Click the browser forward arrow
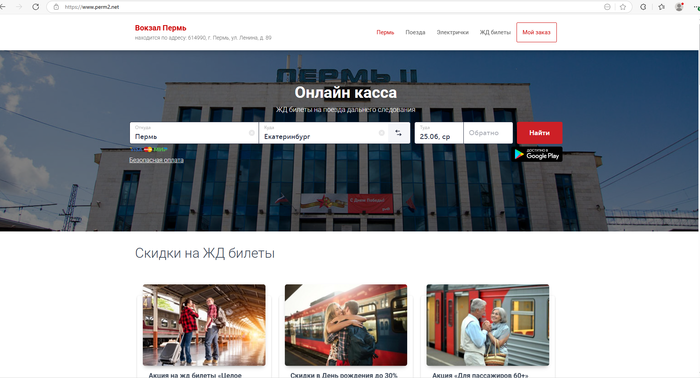Viewport: 700px width, 378px height. point(19,7)
